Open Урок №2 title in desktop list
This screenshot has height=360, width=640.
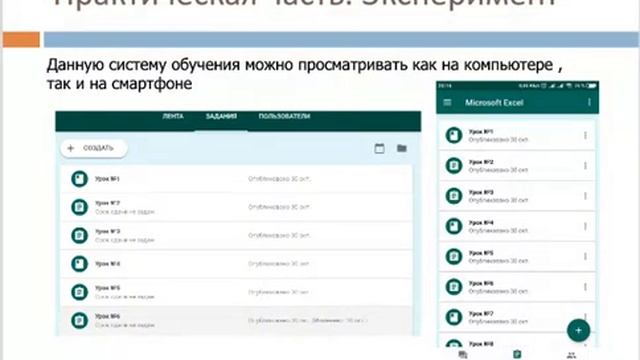point(107,203)
